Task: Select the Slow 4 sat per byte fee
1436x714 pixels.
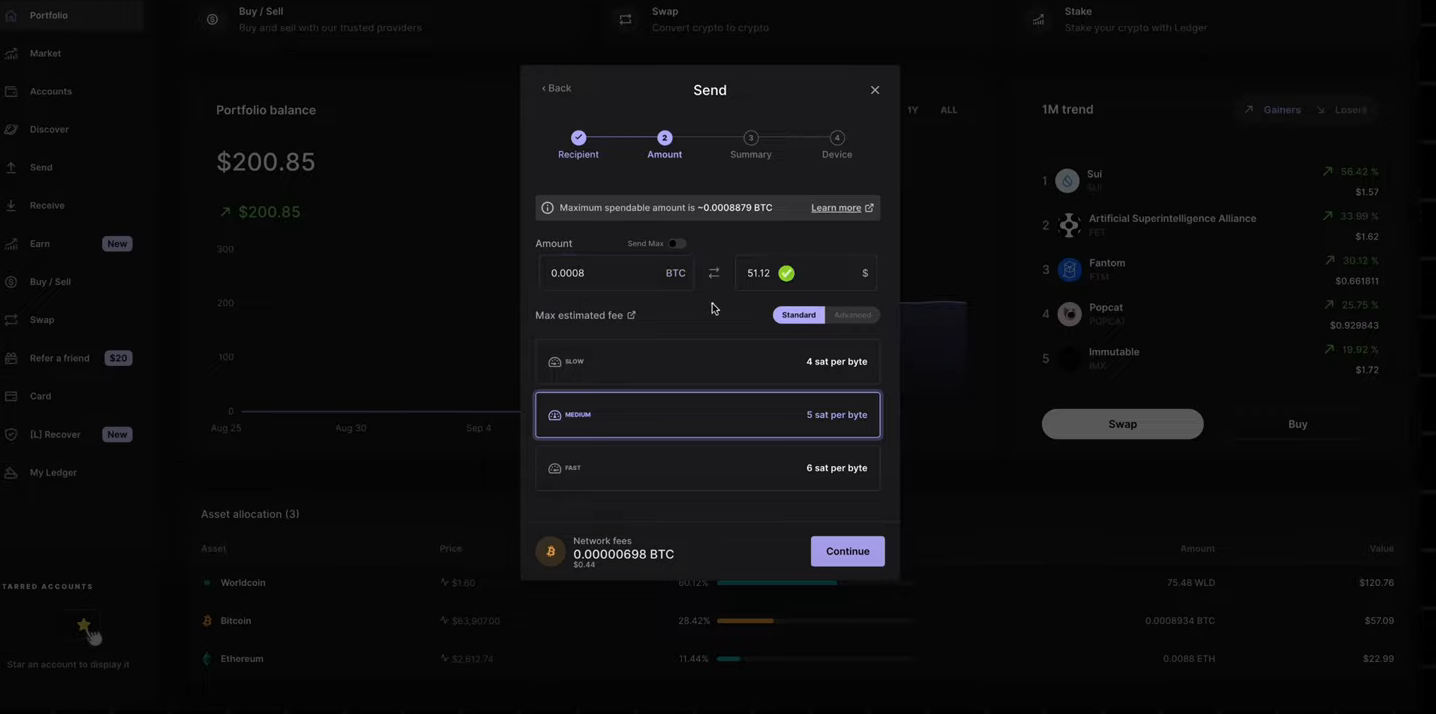Action: pos(707,362)
